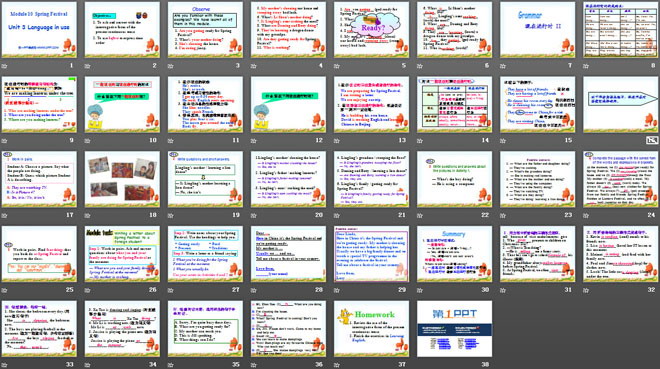Select slide 30 Summary thumbnail
The width and height of the screenshot is (660, 369).
pos(455,254)
